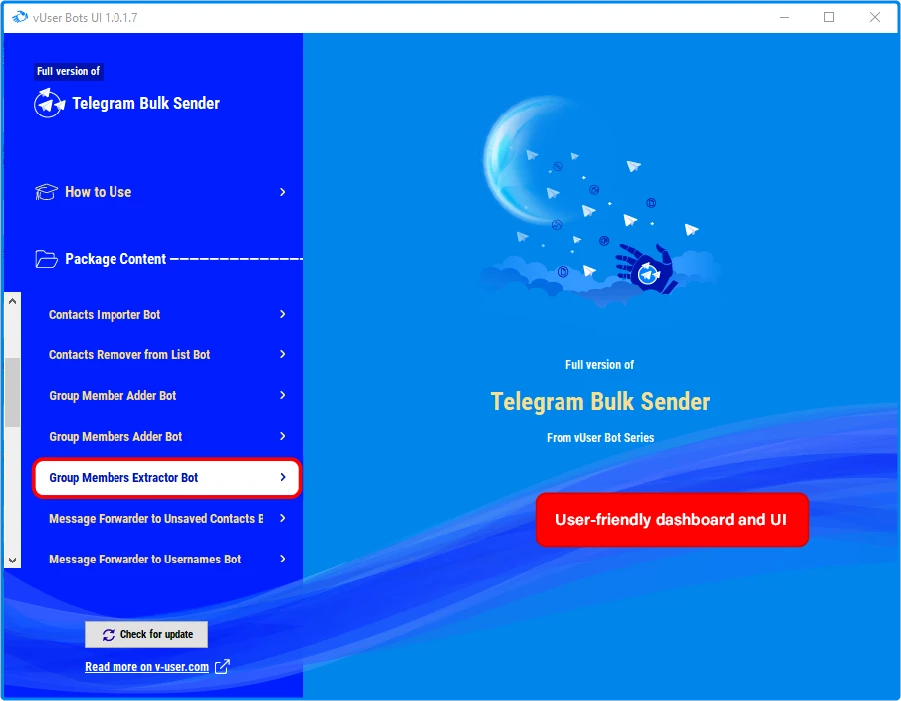Click the sidebar scrollbar up arrow

(13, 301)
